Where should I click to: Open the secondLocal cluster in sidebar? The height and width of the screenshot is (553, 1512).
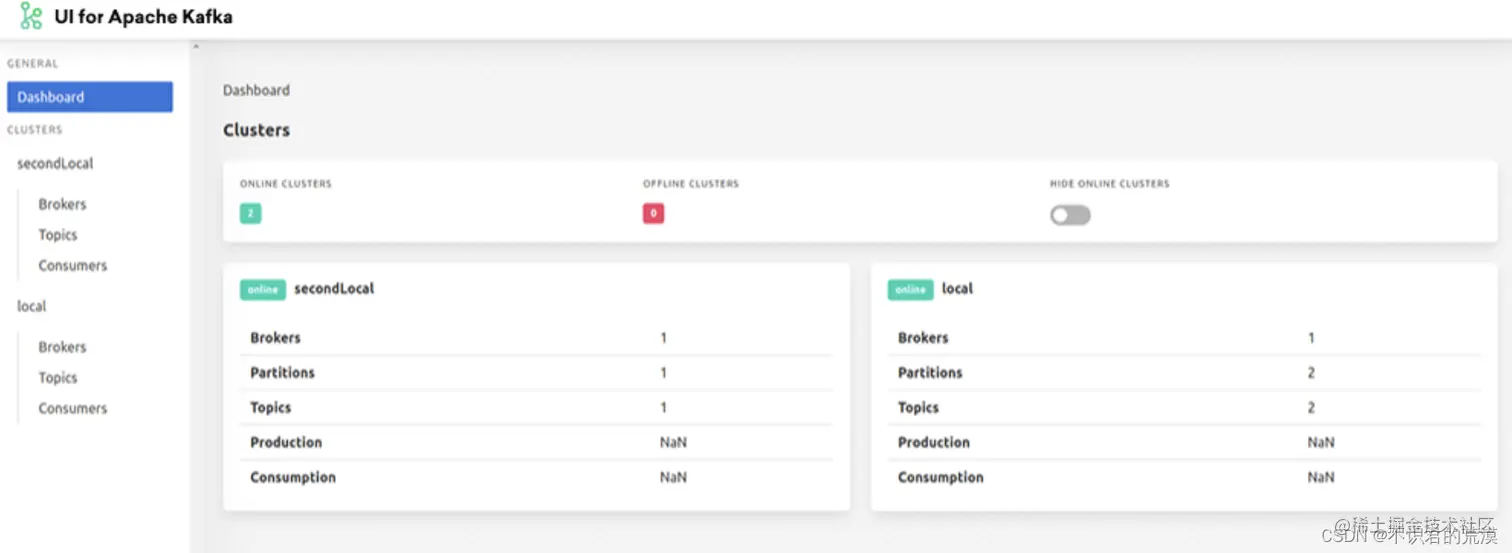coord(55,163)
